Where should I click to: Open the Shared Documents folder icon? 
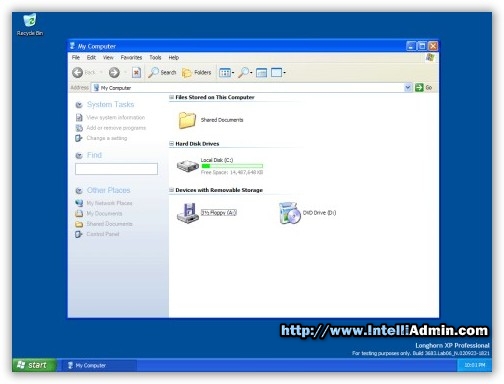[187, 120]
